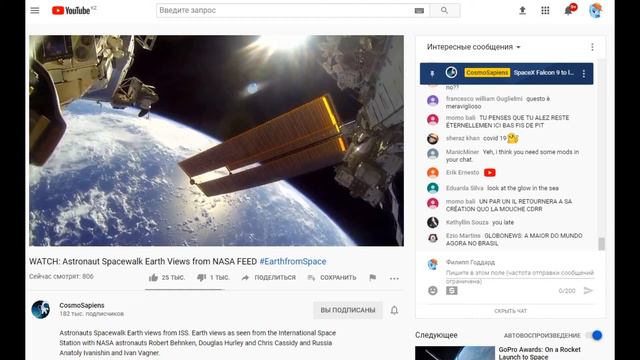Focus the chat message input field
Screen dimensions: 640x360
(520, 276)
